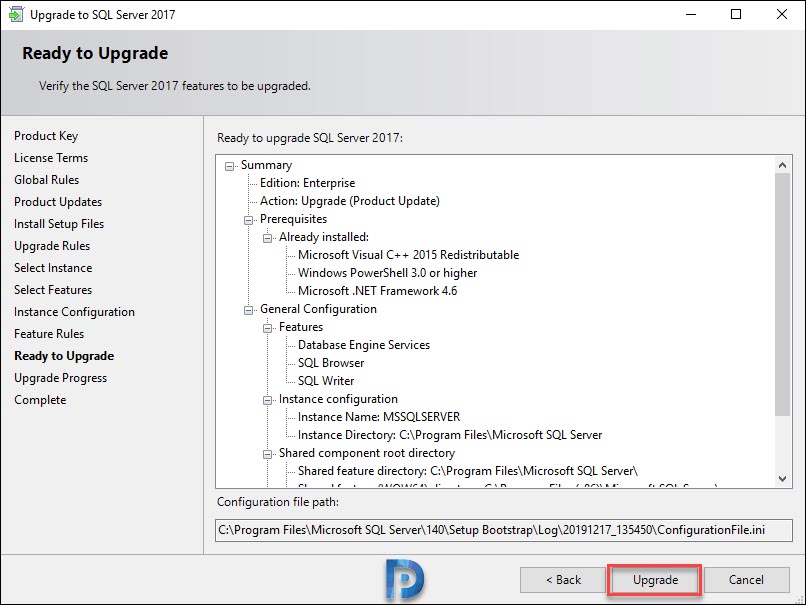Select the Instance configuration tree item
The width and height of the screenshot is (806, 605).
tap(338, 399)
